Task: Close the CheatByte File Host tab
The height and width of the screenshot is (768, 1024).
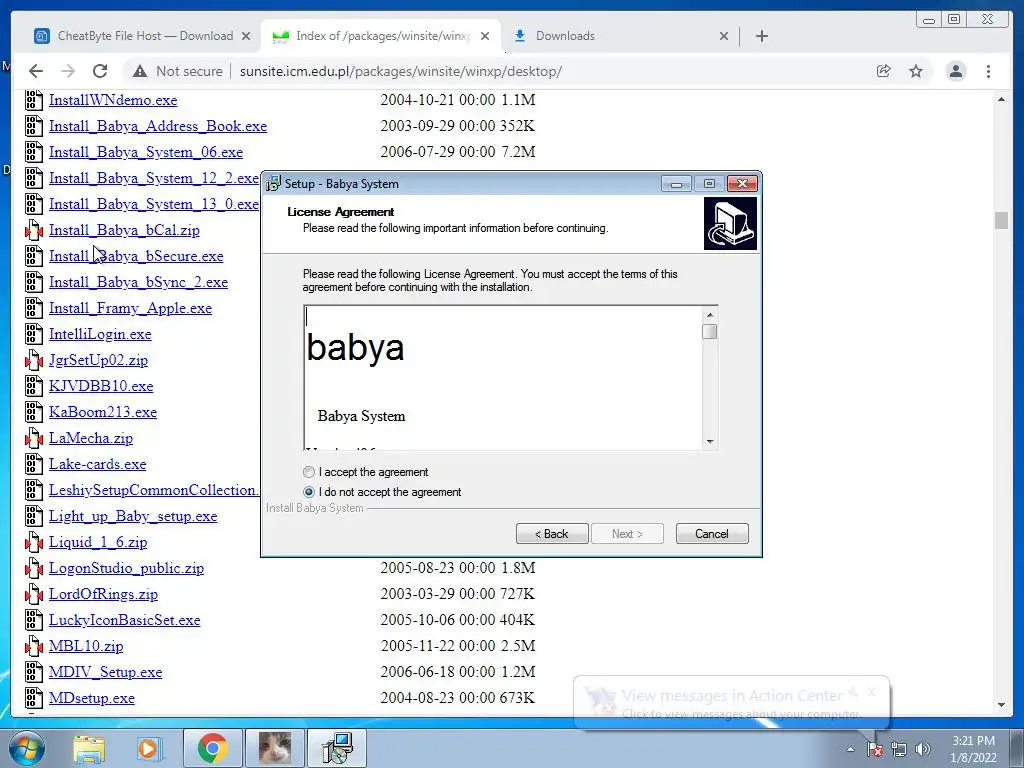Action: click(246, 36)
